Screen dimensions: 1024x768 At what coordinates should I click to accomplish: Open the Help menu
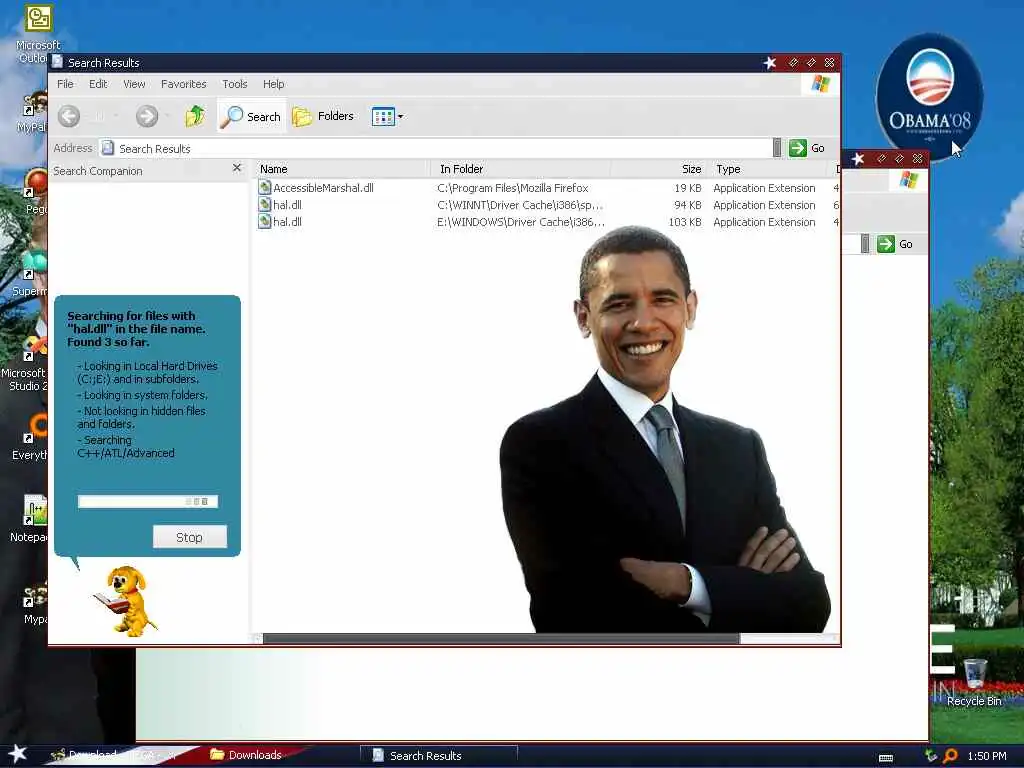click(x=274, y=84)
